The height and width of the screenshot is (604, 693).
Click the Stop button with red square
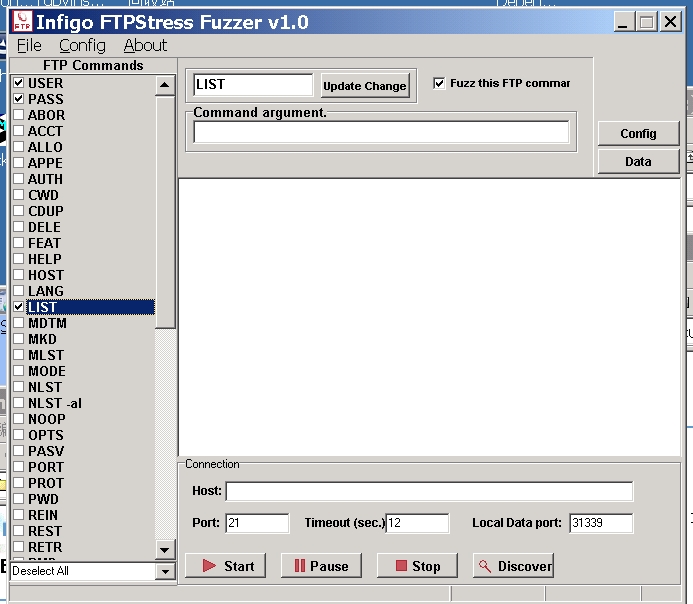(x=416, y=566)
